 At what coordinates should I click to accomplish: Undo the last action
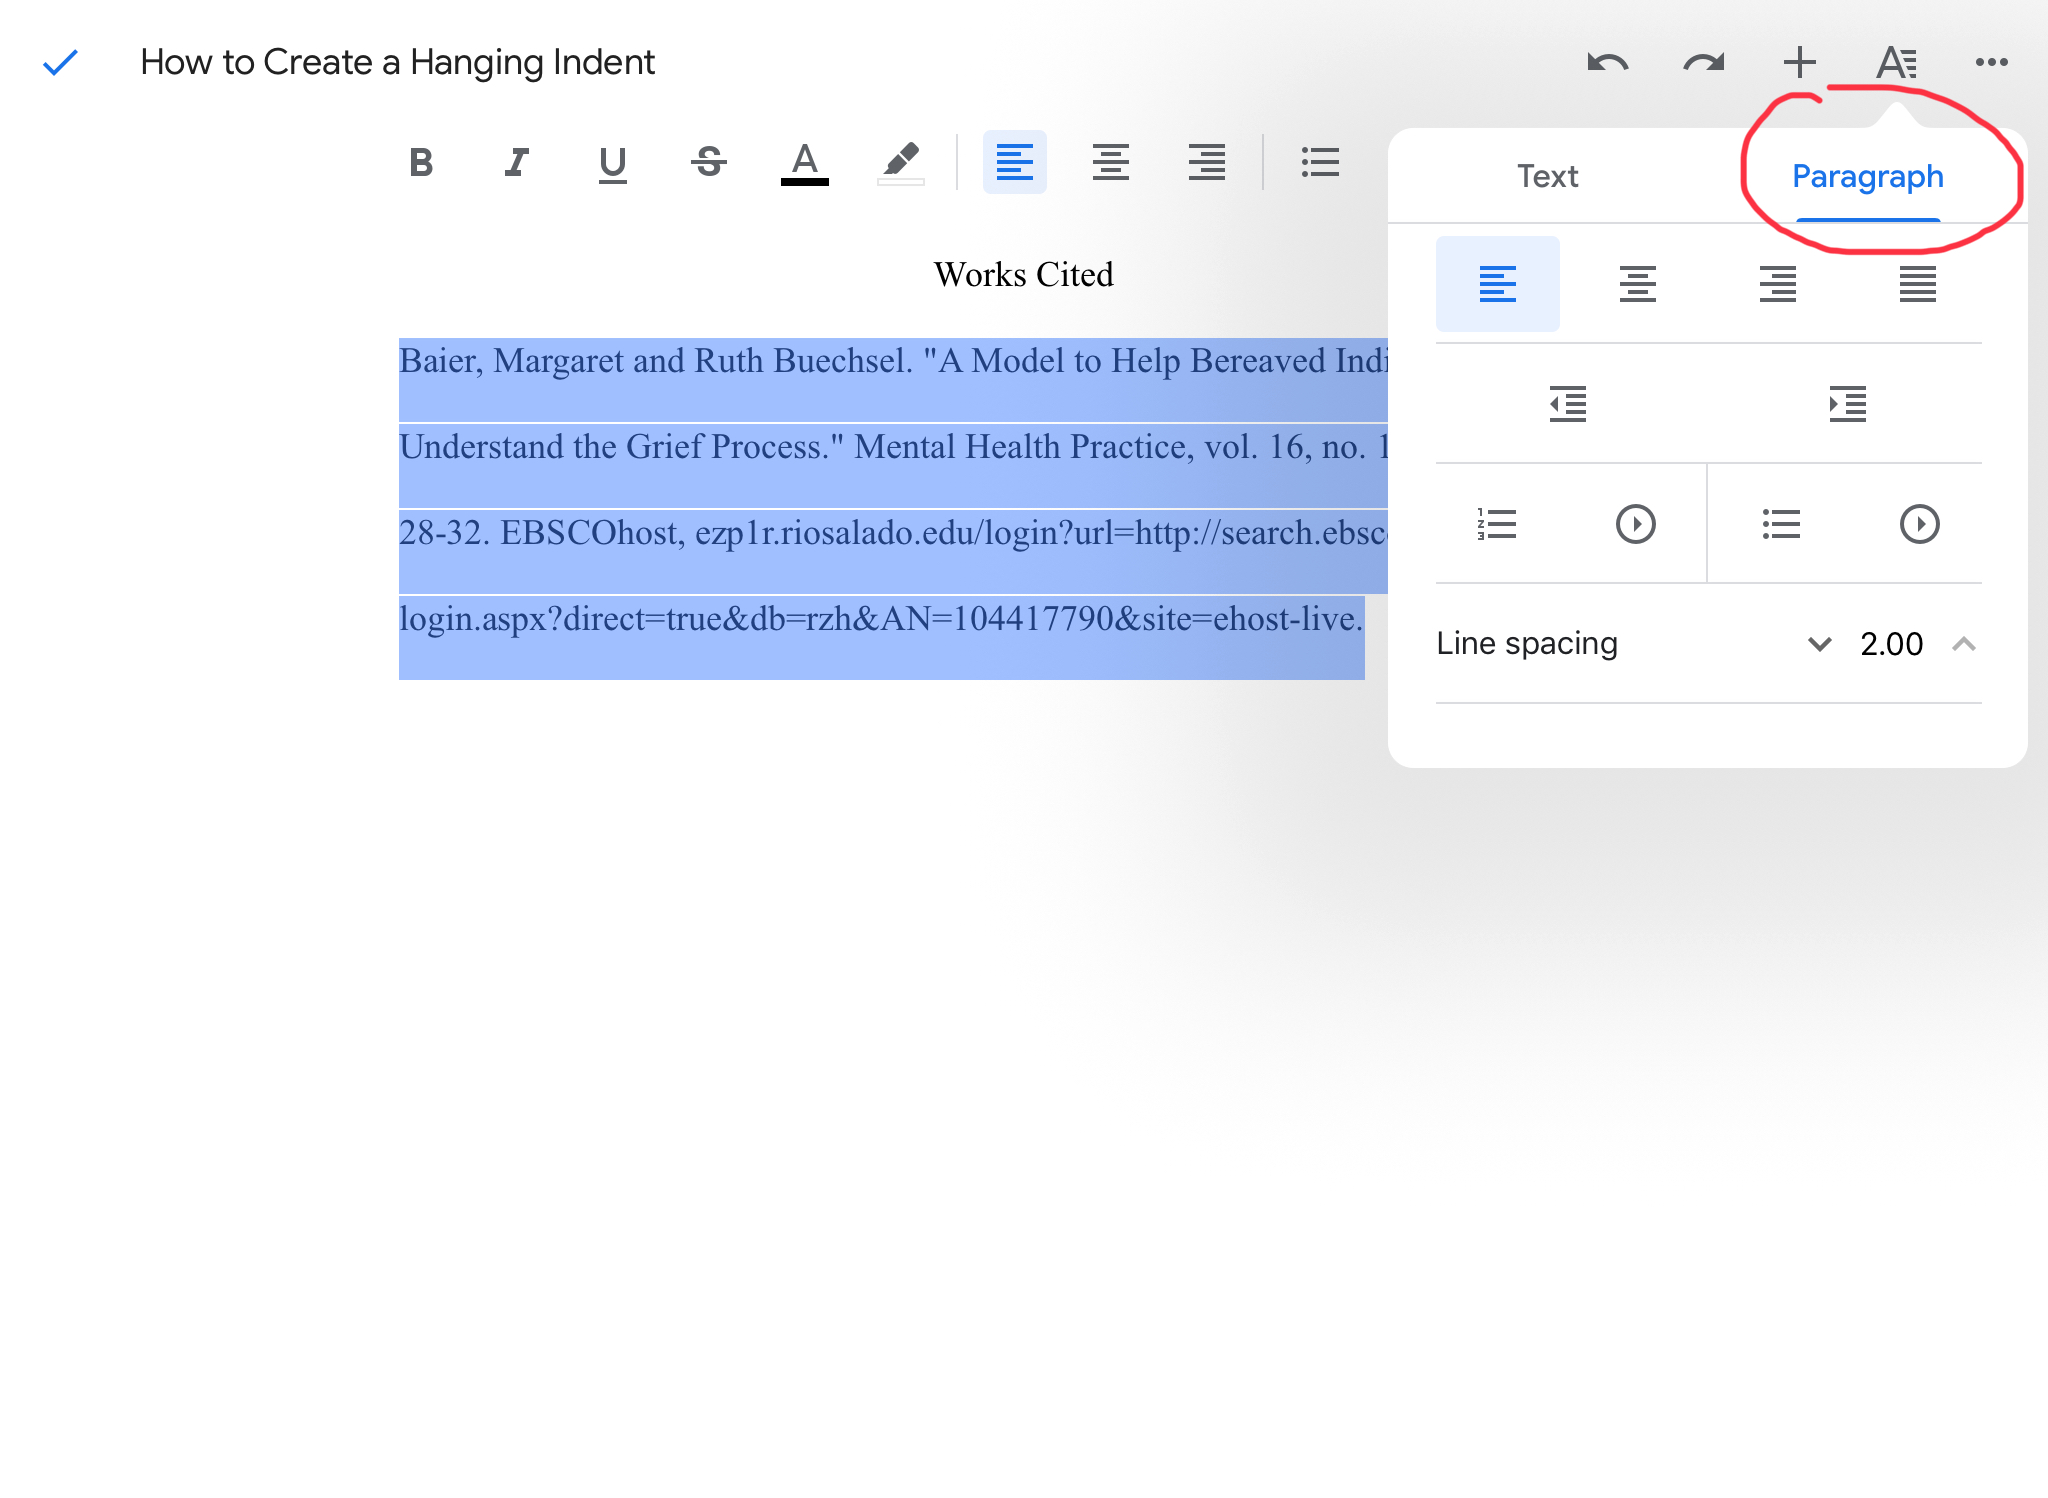pyautogui.click(x=1608, y=63)
